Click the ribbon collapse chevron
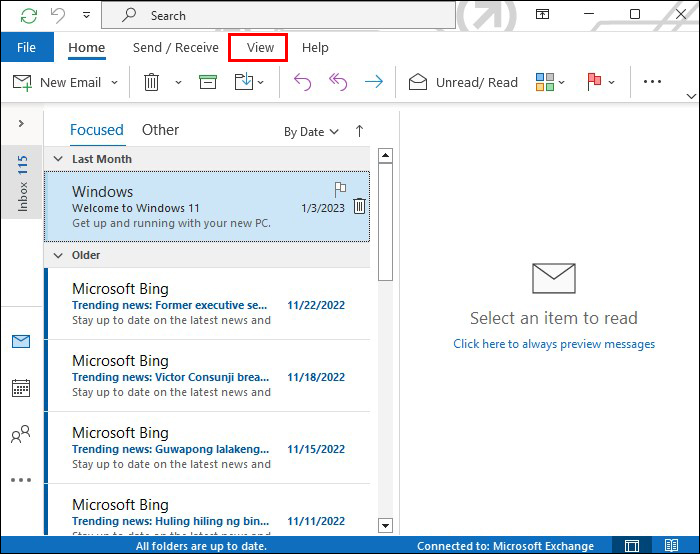The image size is (700, 554). click(x=691, y=96)
